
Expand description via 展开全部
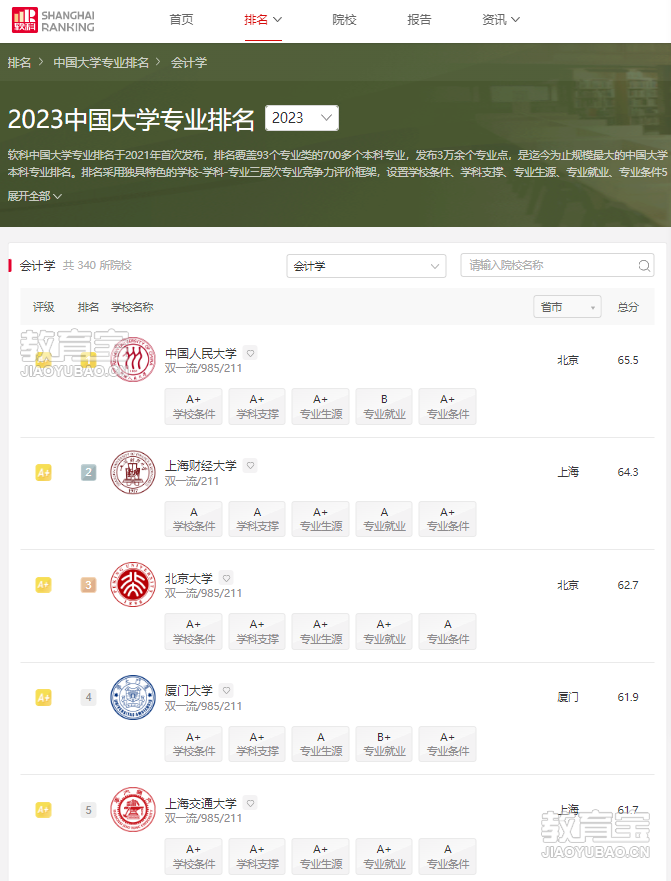34,196
